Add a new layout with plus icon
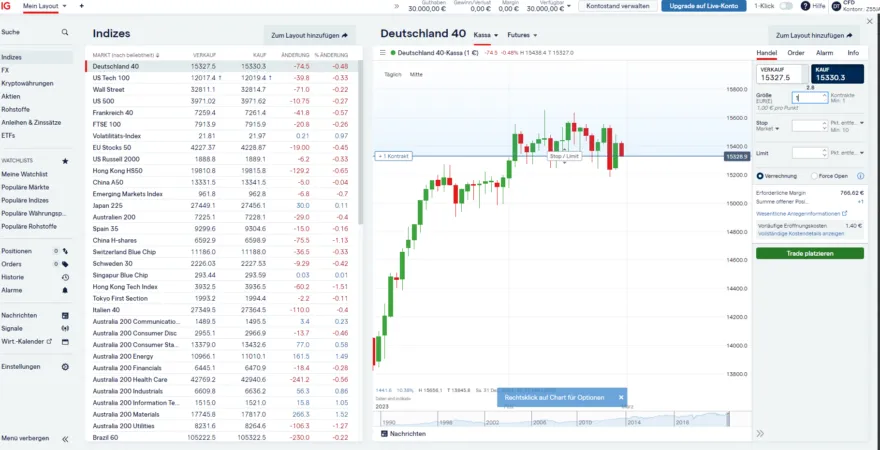Viewport: 880px width, 450px height. click(x=80, y=6)
